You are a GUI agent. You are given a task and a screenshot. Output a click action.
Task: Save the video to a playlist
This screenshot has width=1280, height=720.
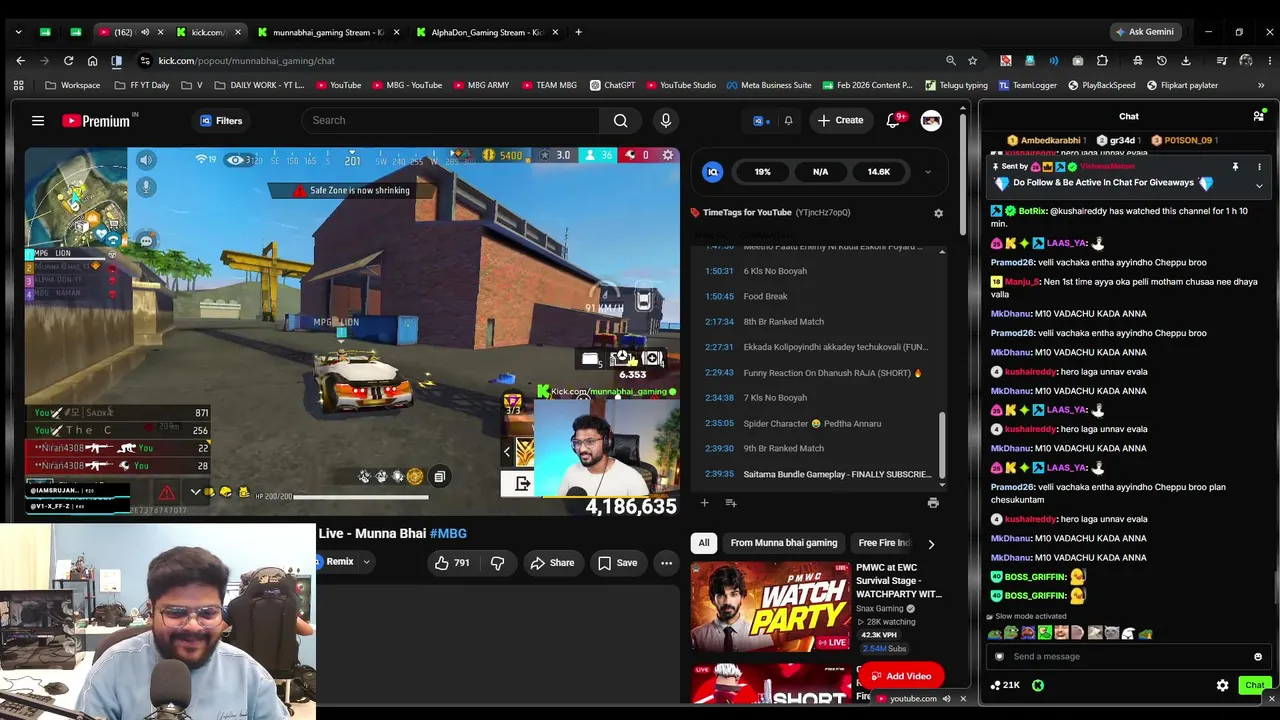(617, 563)
